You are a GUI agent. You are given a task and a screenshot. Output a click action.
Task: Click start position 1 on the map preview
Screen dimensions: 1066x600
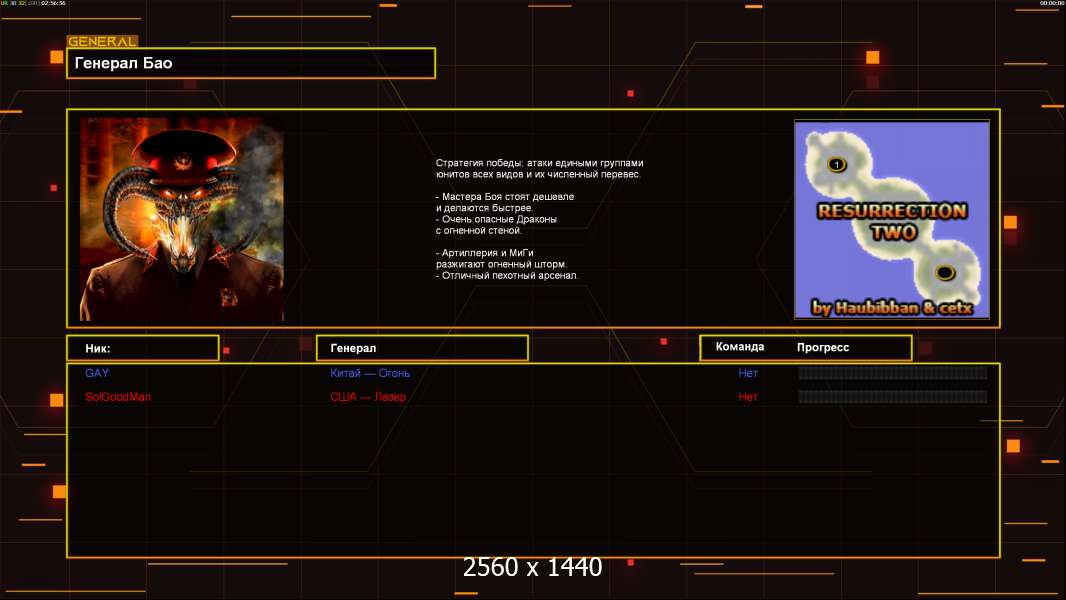tap(836, 164)
